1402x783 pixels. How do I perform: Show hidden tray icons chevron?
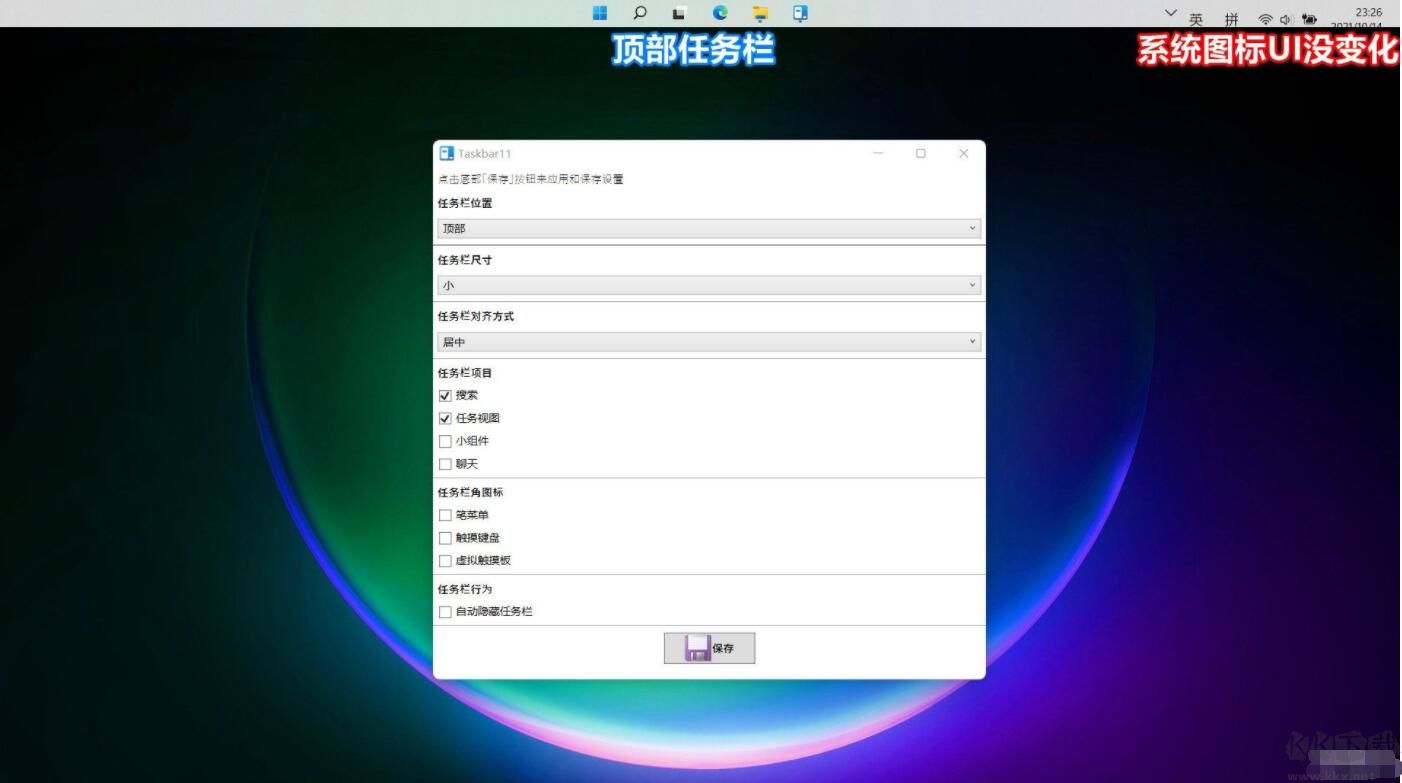coord(1171,13)
